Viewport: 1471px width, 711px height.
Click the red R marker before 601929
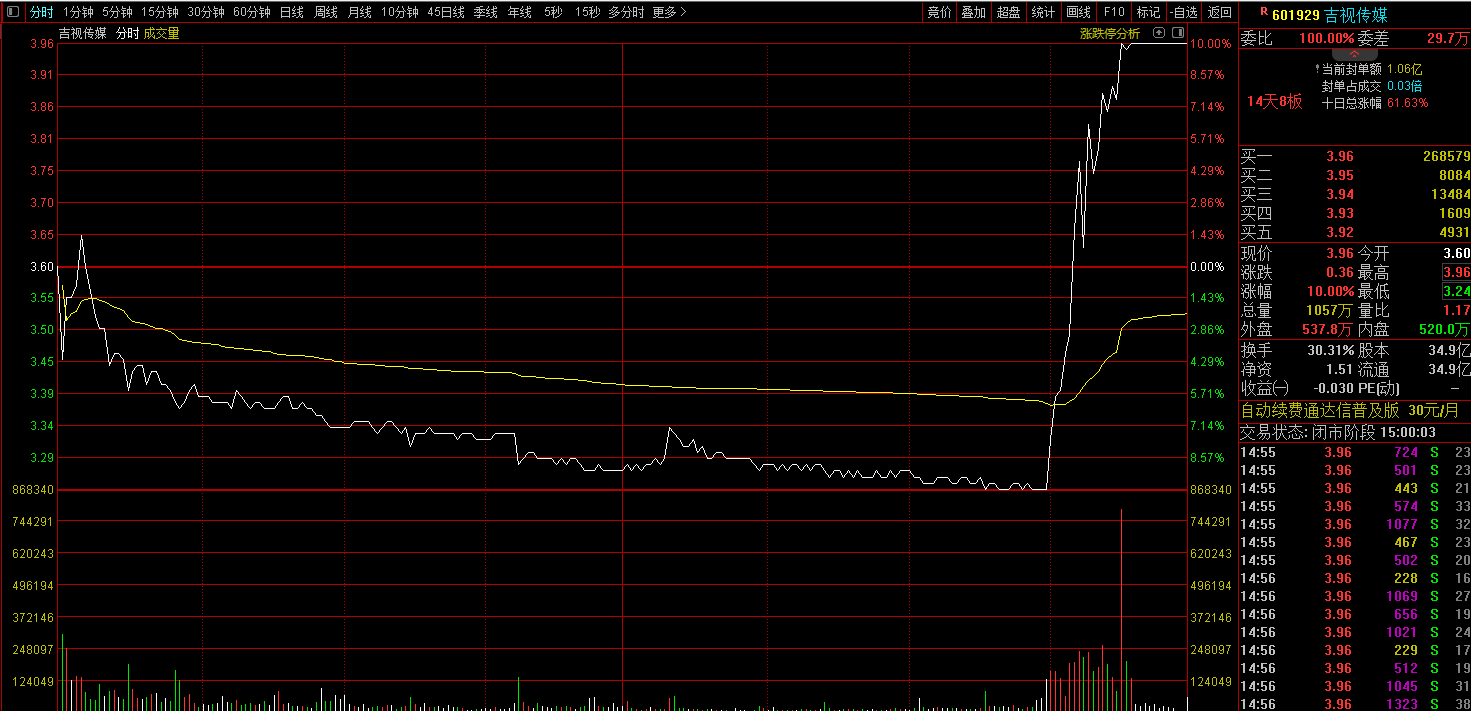(x=1264, y=12)
